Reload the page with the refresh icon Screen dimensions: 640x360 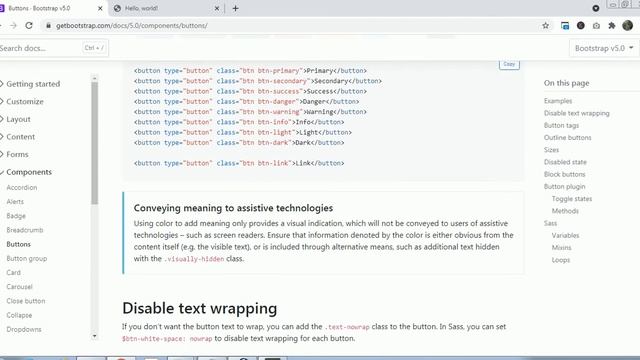pos(29,25)
